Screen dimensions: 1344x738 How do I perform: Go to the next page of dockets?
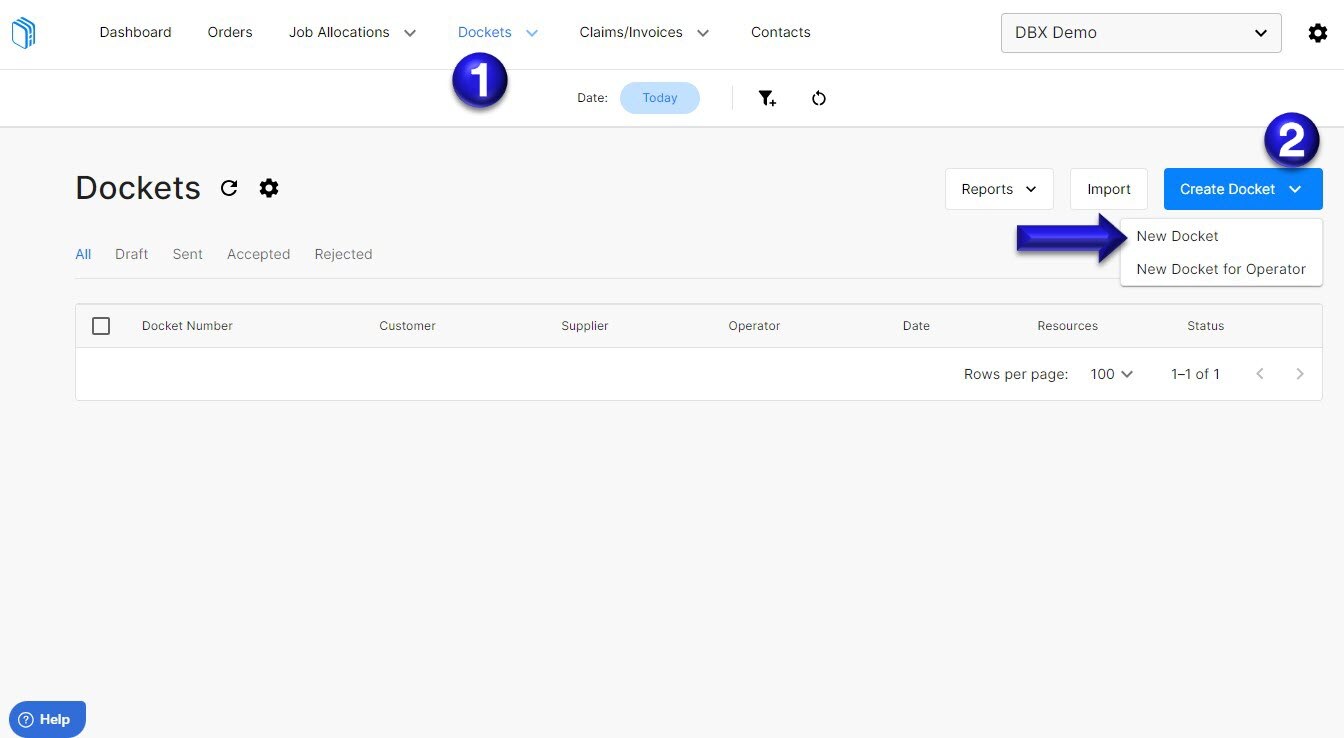click(x=1300, y=373)
